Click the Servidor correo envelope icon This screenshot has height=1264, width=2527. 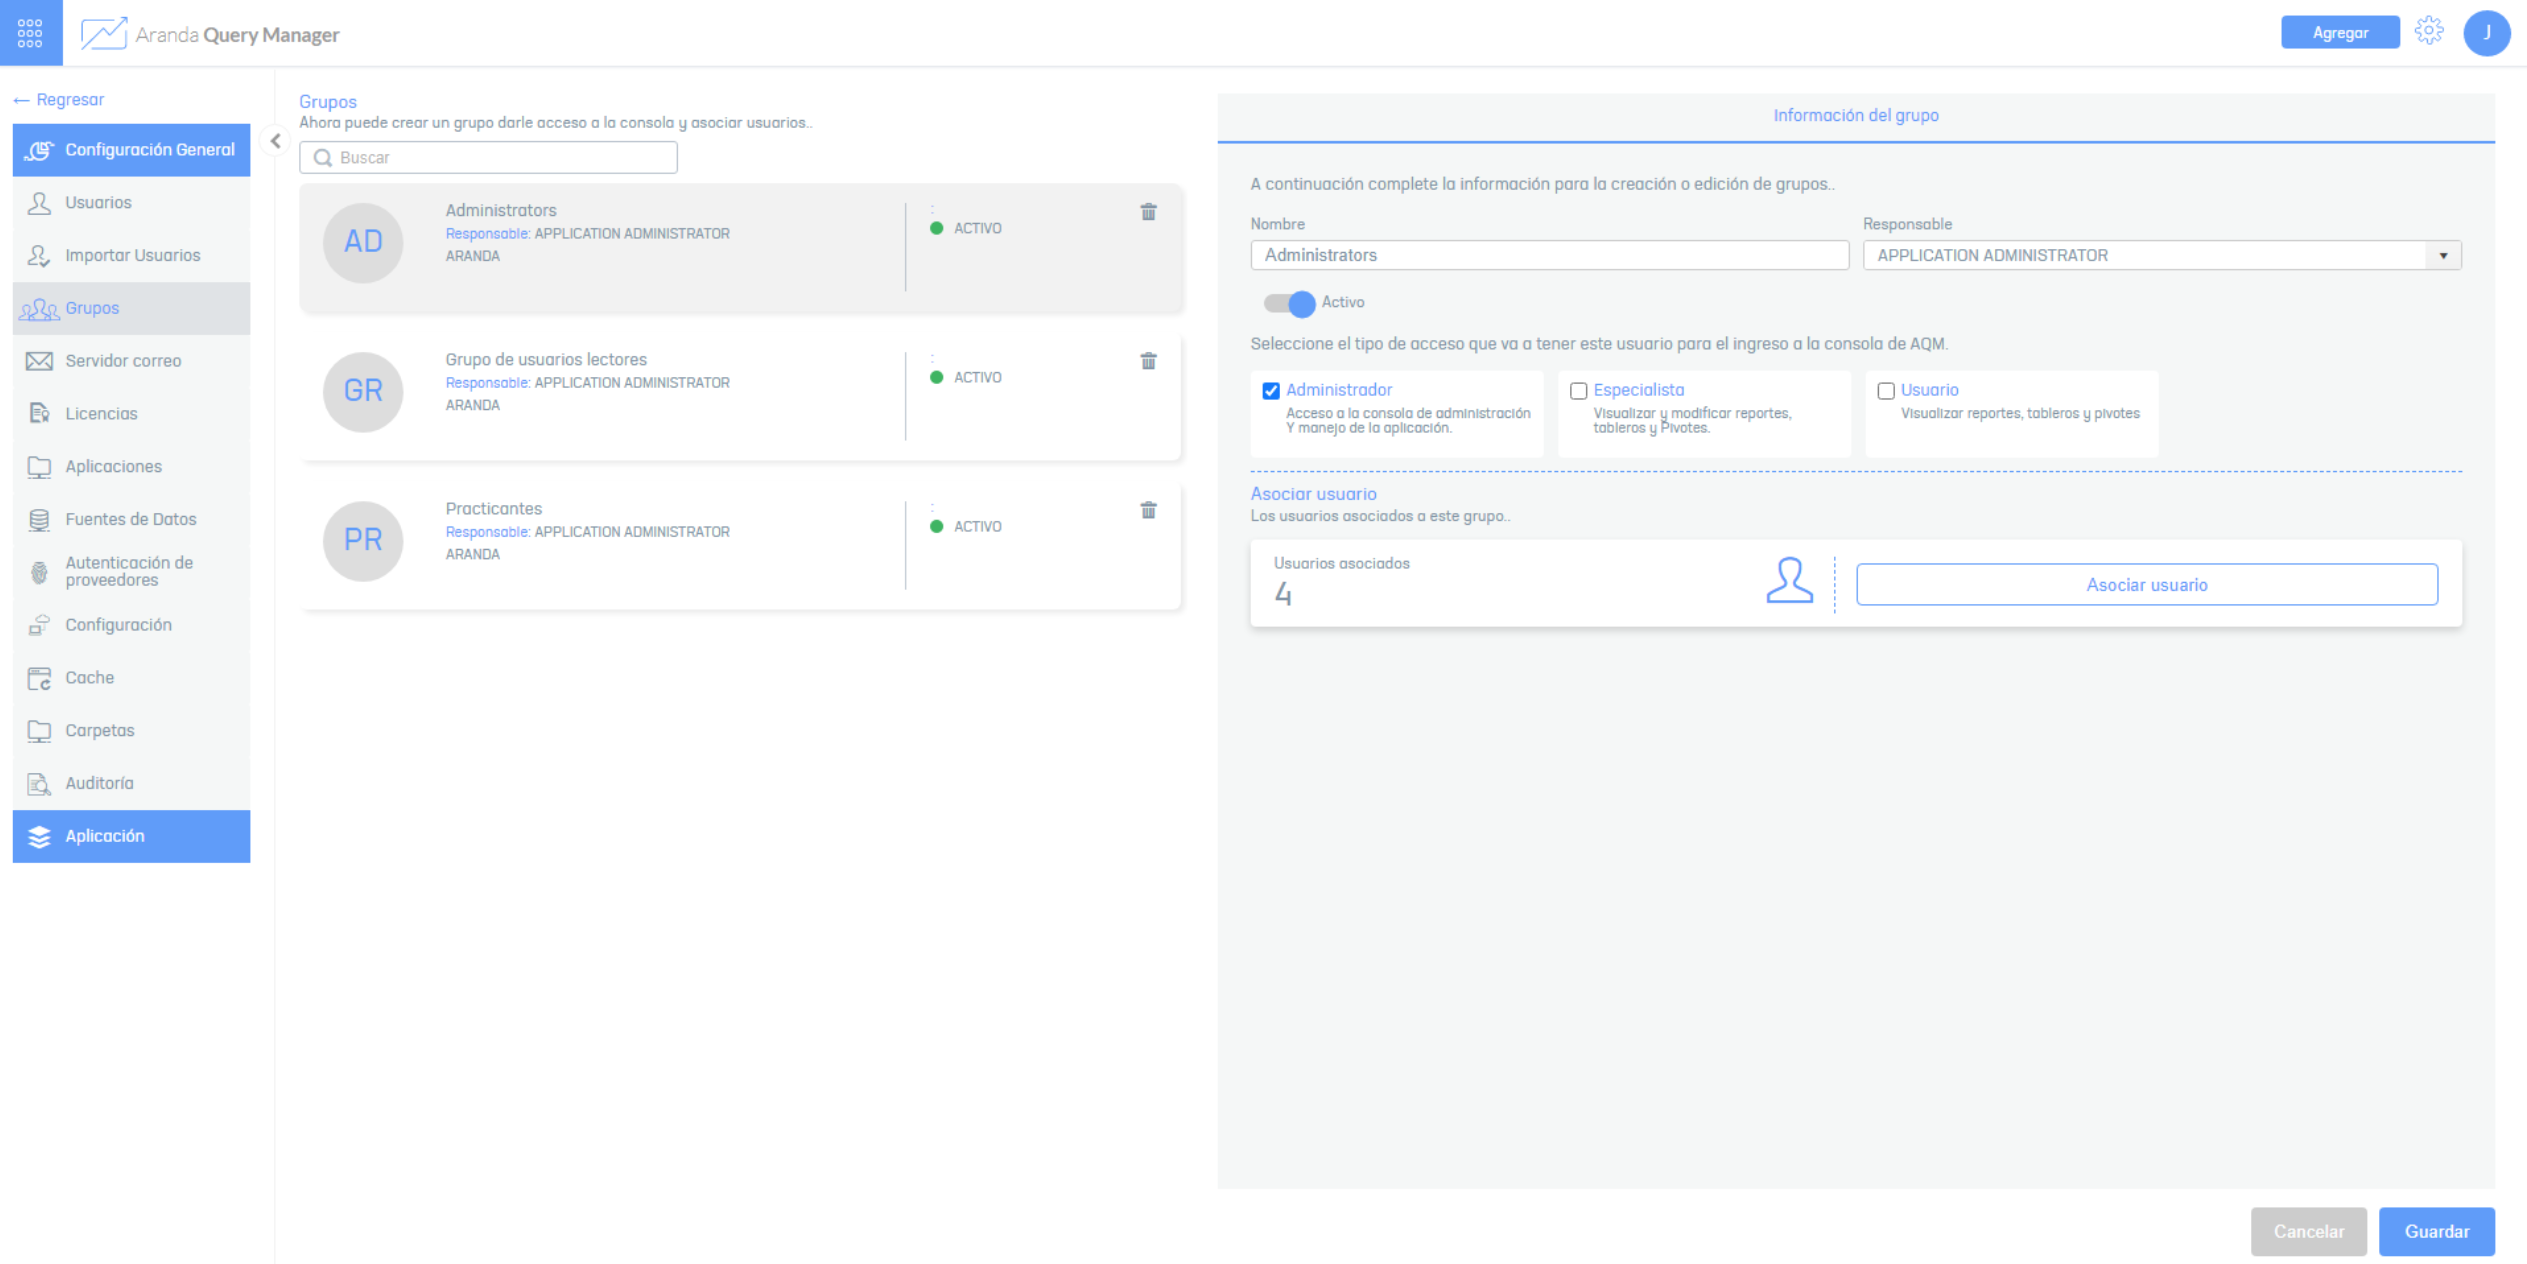coord(39,361)
